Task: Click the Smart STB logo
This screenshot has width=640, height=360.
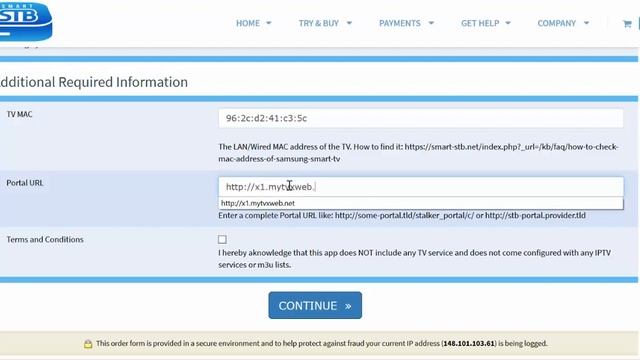Action: pos(26,21)
